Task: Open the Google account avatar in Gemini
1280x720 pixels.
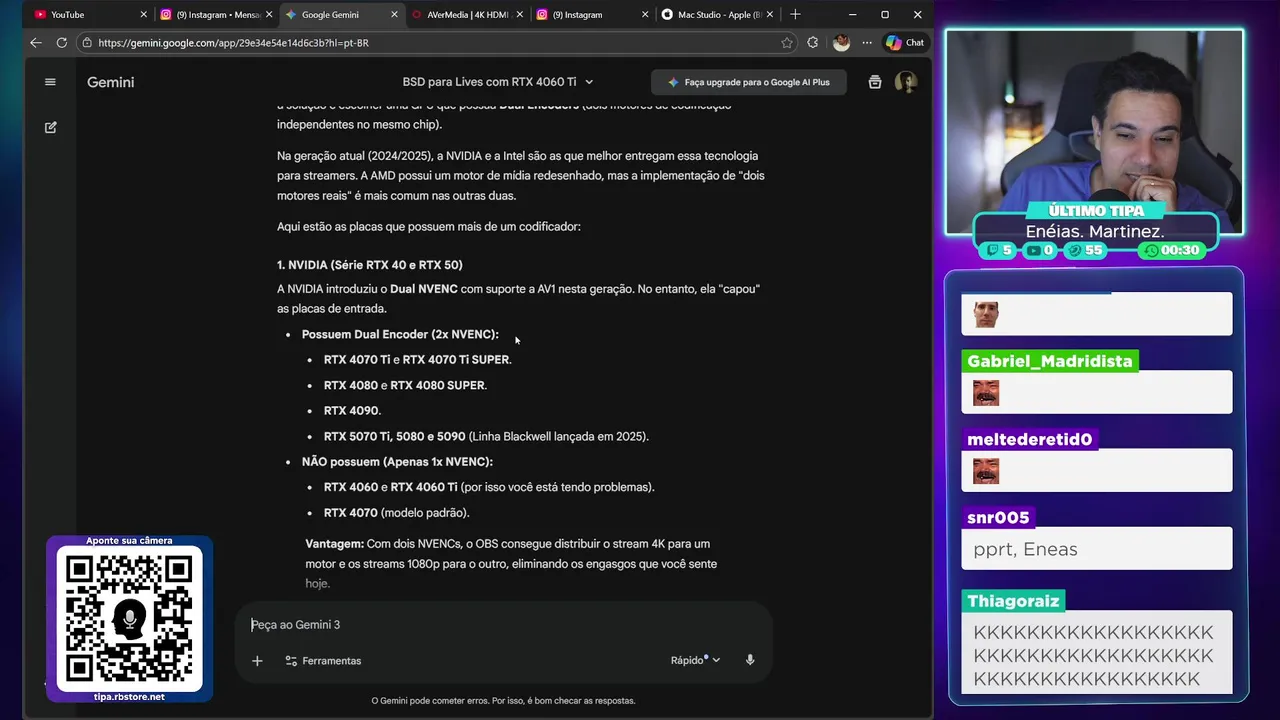Action: [x=906, y=82]
